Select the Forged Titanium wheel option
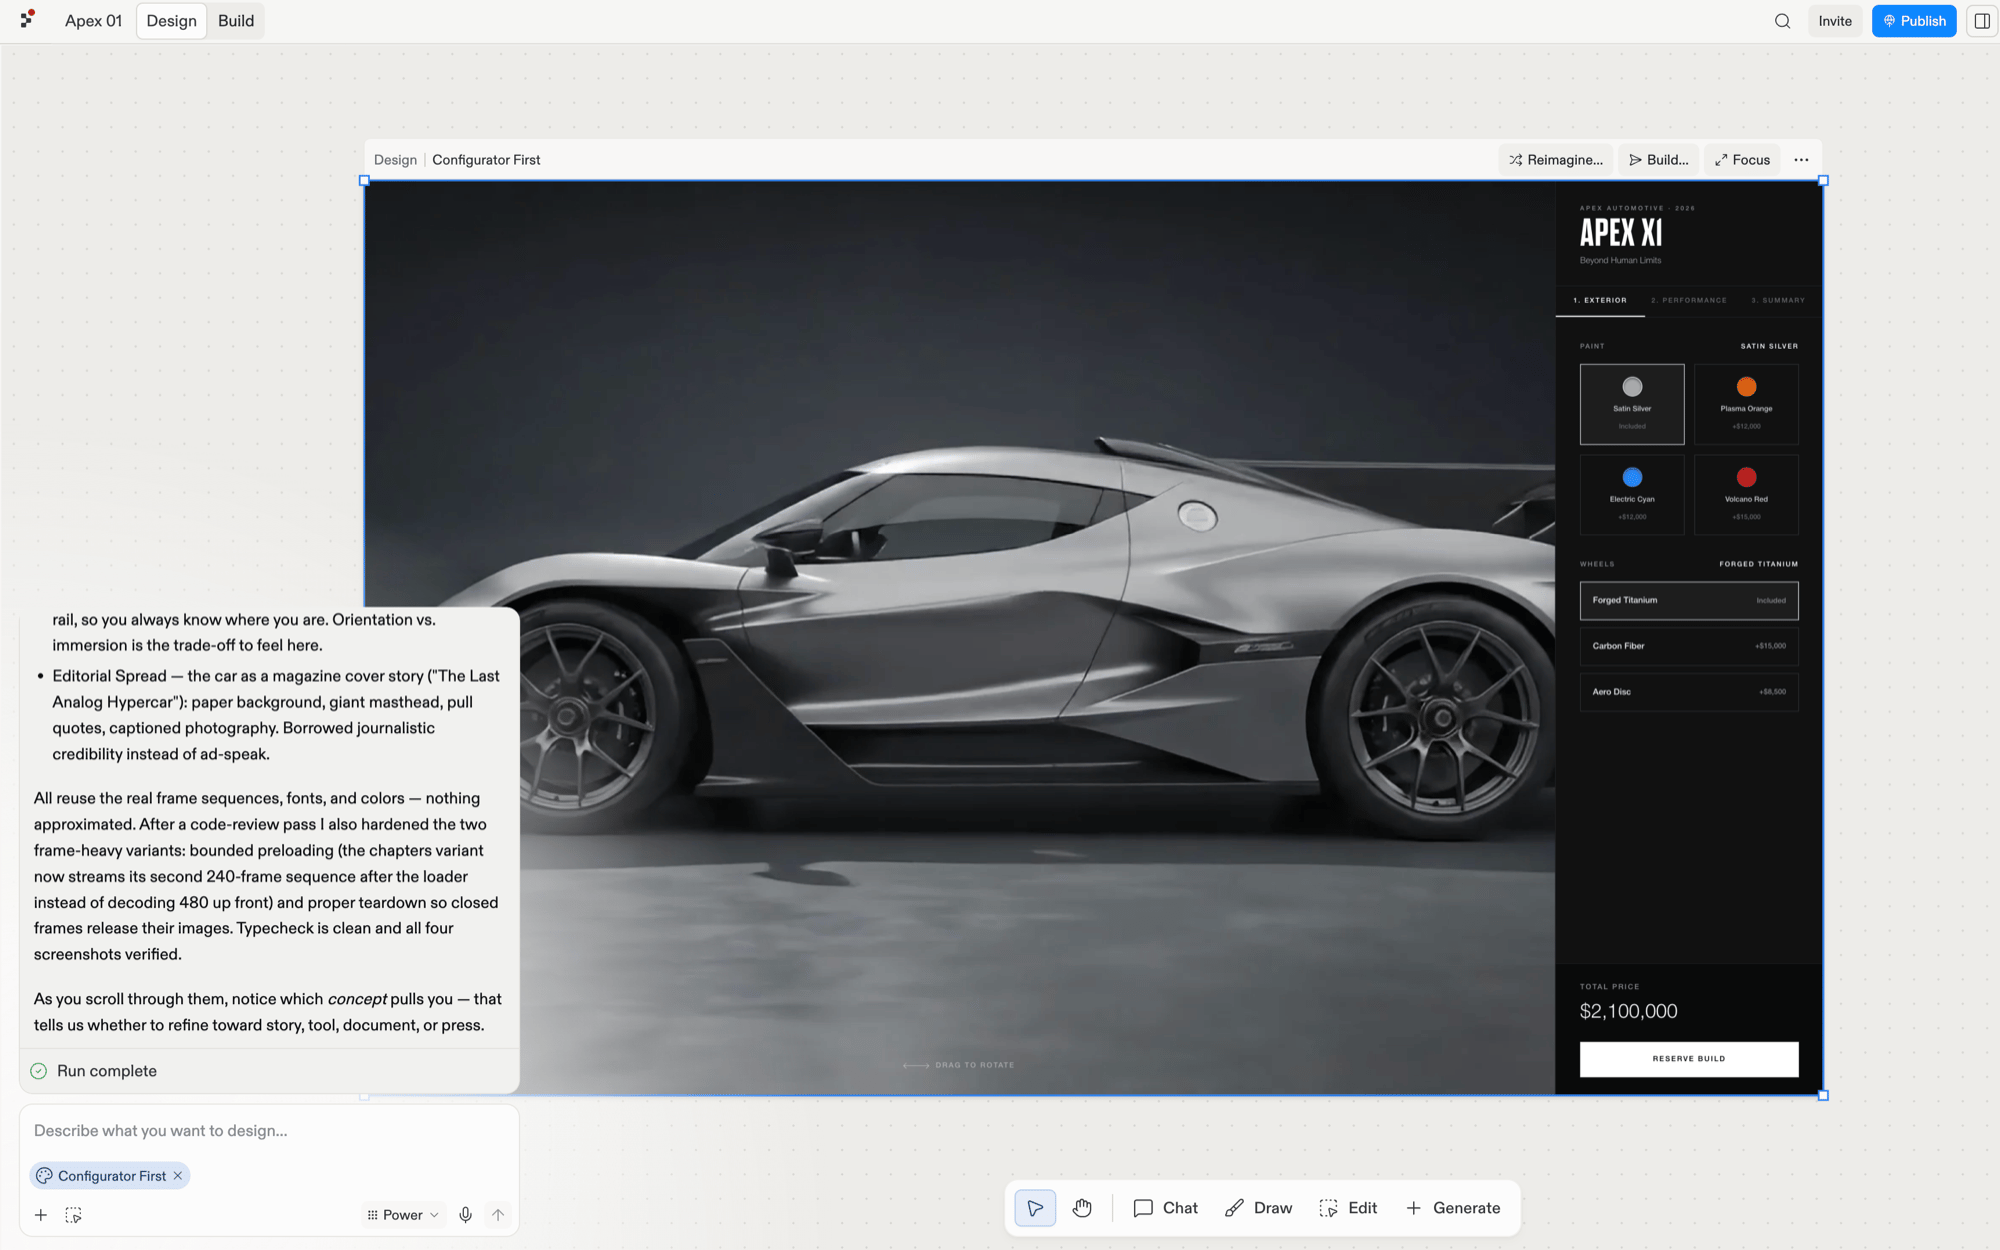Image resolution: width=2000 pixels, height=1250 pixels. pyautogui.click(x=1689, y=600)
